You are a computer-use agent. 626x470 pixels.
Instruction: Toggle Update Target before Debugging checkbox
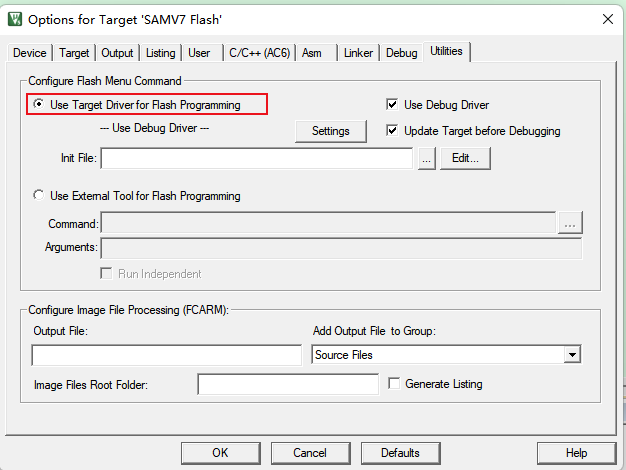coord(393,131)
